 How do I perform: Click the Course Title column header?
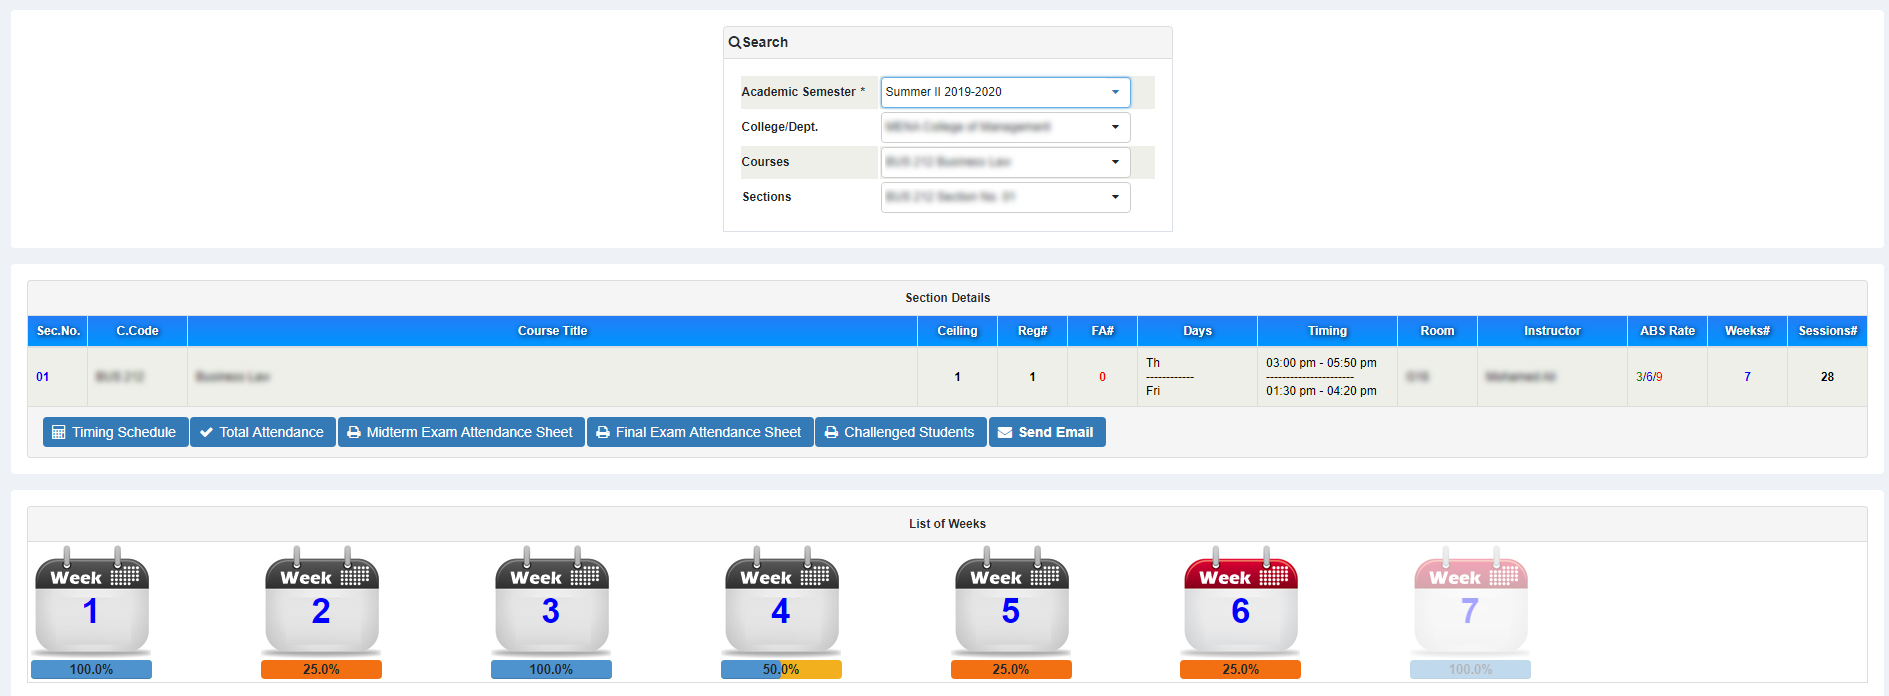(552, 331)
